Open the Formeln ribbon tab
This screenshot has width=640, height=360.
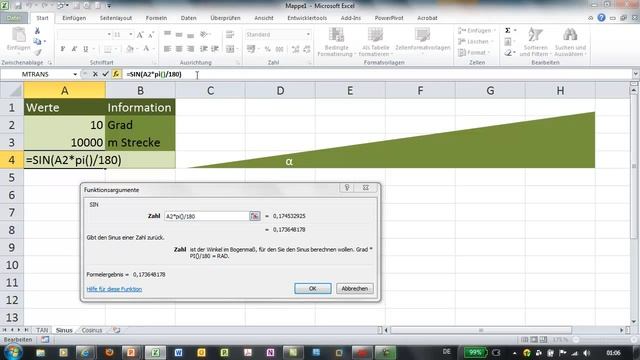[156, 18]
